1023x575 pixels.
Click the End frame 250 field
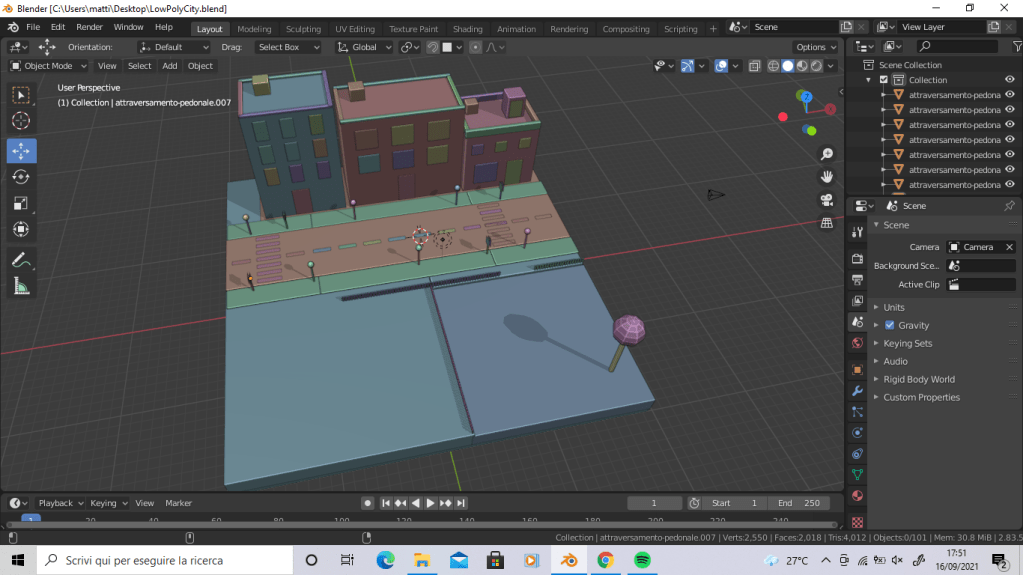[x=799, y=503]
